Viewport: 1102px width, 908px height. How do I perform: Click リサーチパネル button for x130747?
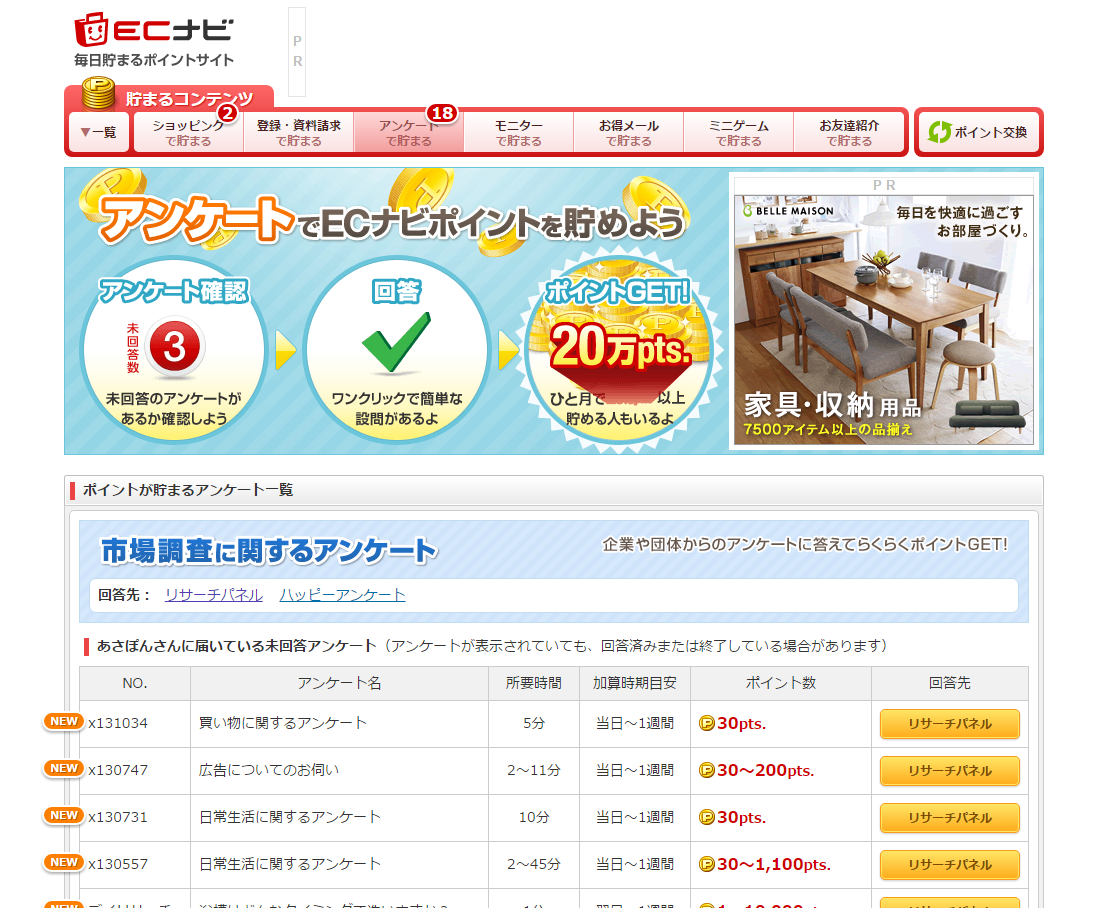point(949,771)
